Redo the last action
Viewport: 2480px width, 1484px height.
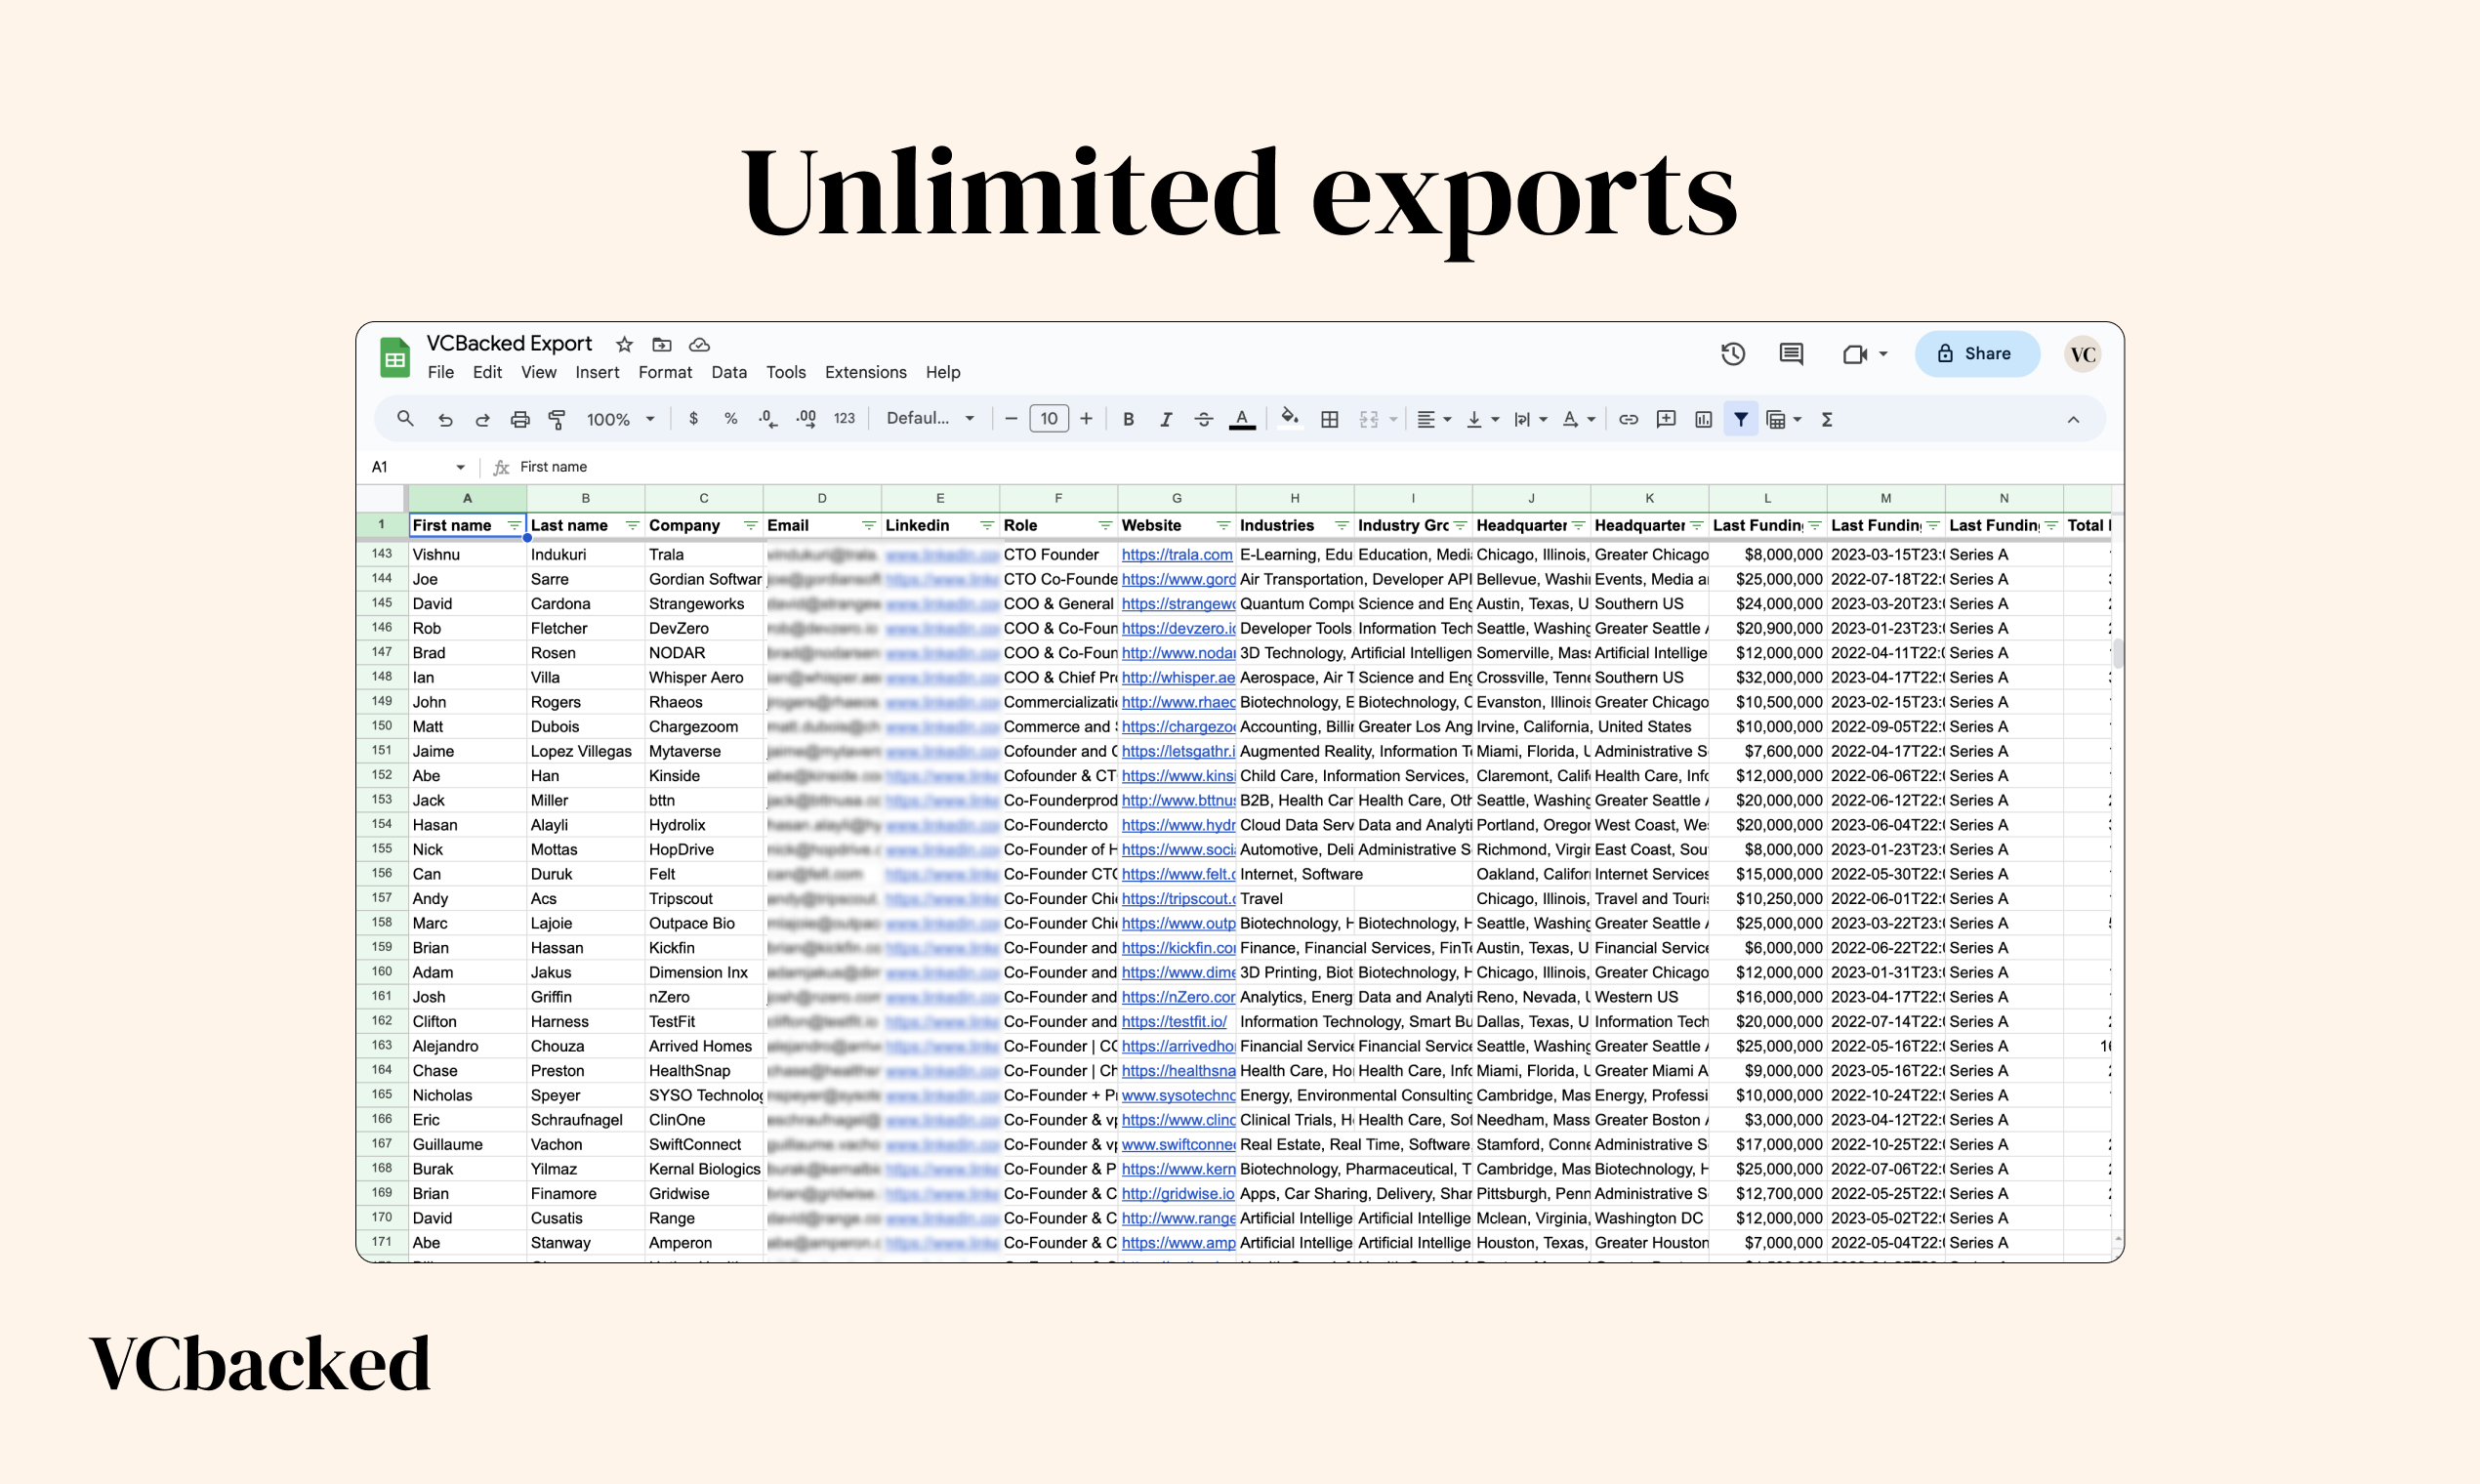(482, 420)
